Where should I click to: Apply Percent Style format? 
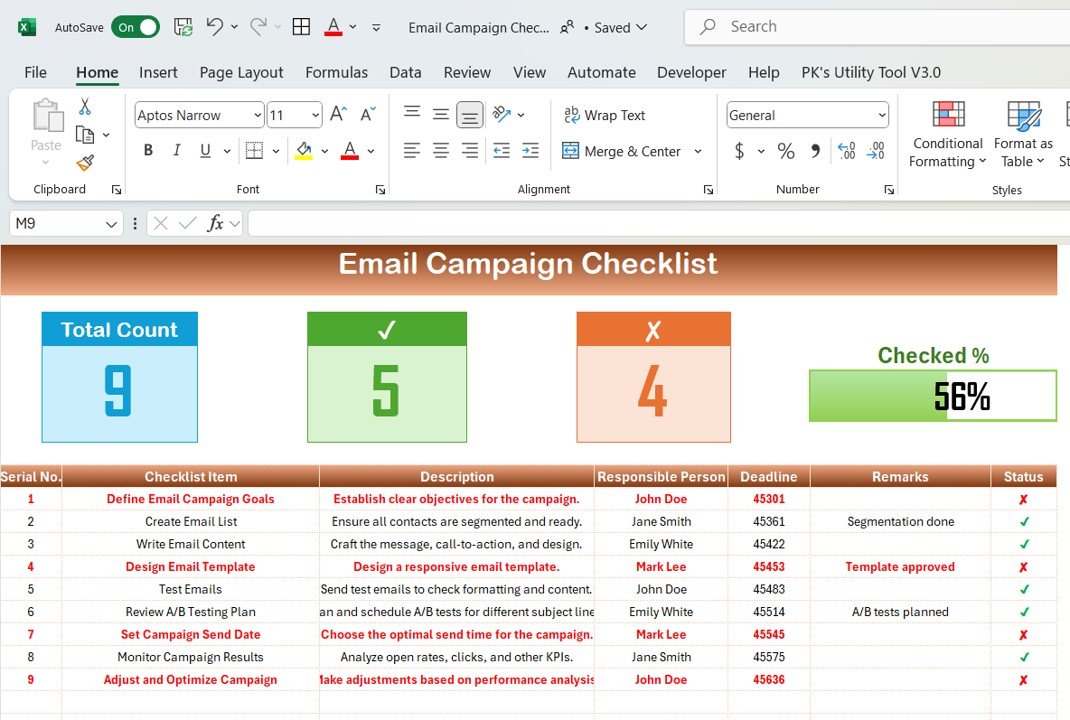point(786,151)
